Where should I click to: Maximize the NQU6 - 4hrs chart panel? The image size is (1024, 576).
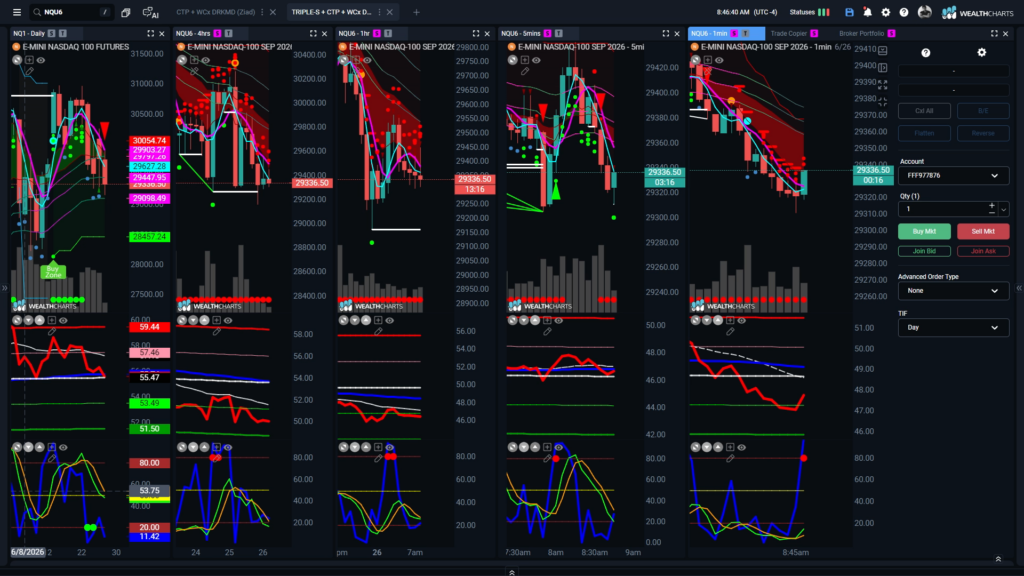coord(313,33)
